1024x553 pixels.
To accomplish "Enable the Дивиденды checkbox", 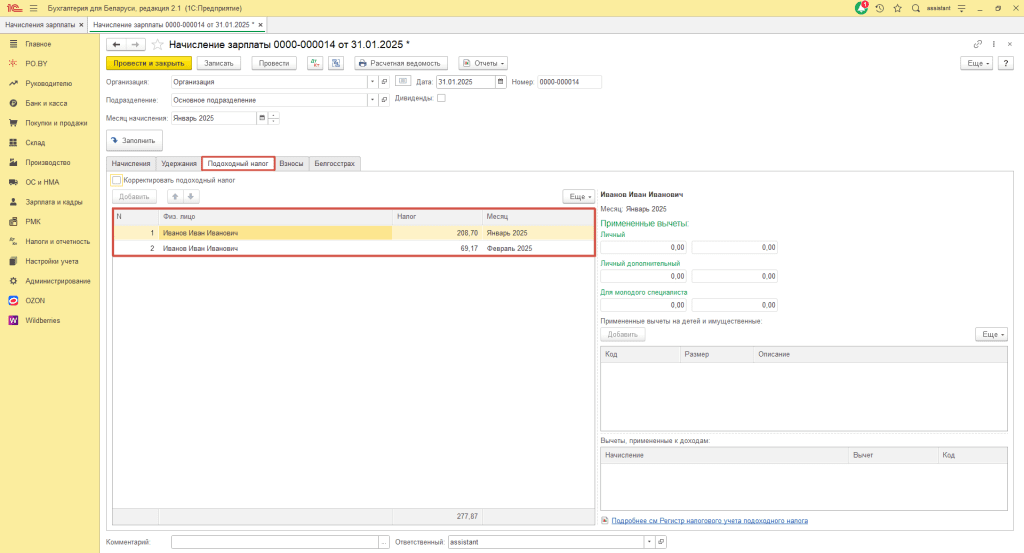I will tap(441, 99).
